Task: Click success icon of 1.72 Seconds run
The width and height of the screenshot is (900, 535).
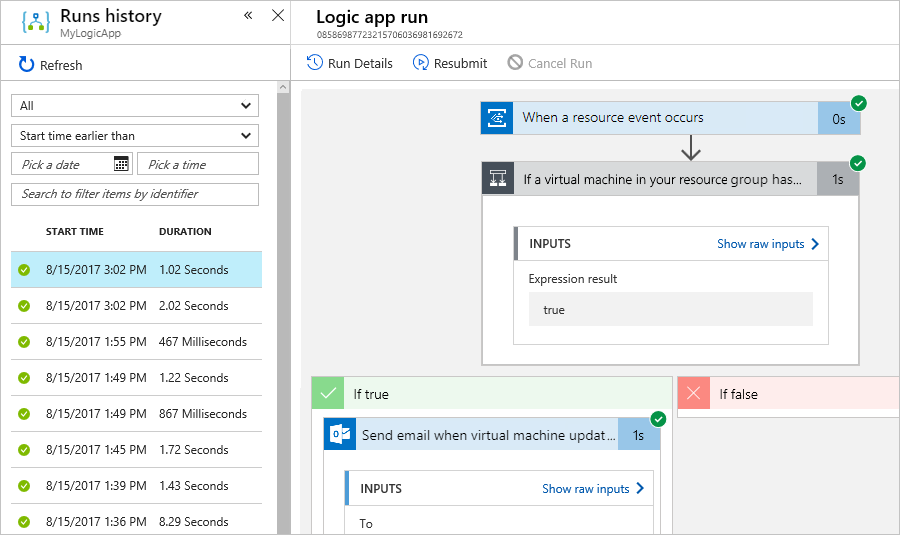Action: click(x=24, y=450)
